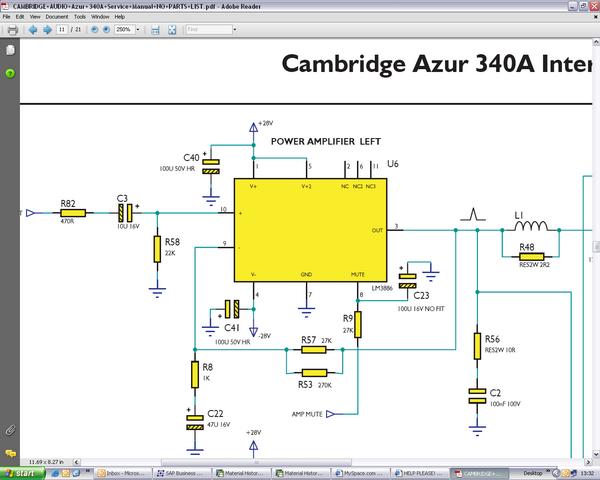Image resolution: width=600 pixels, height=480 pixels.
Task: Open the Help menu
Action: [120, 17]
